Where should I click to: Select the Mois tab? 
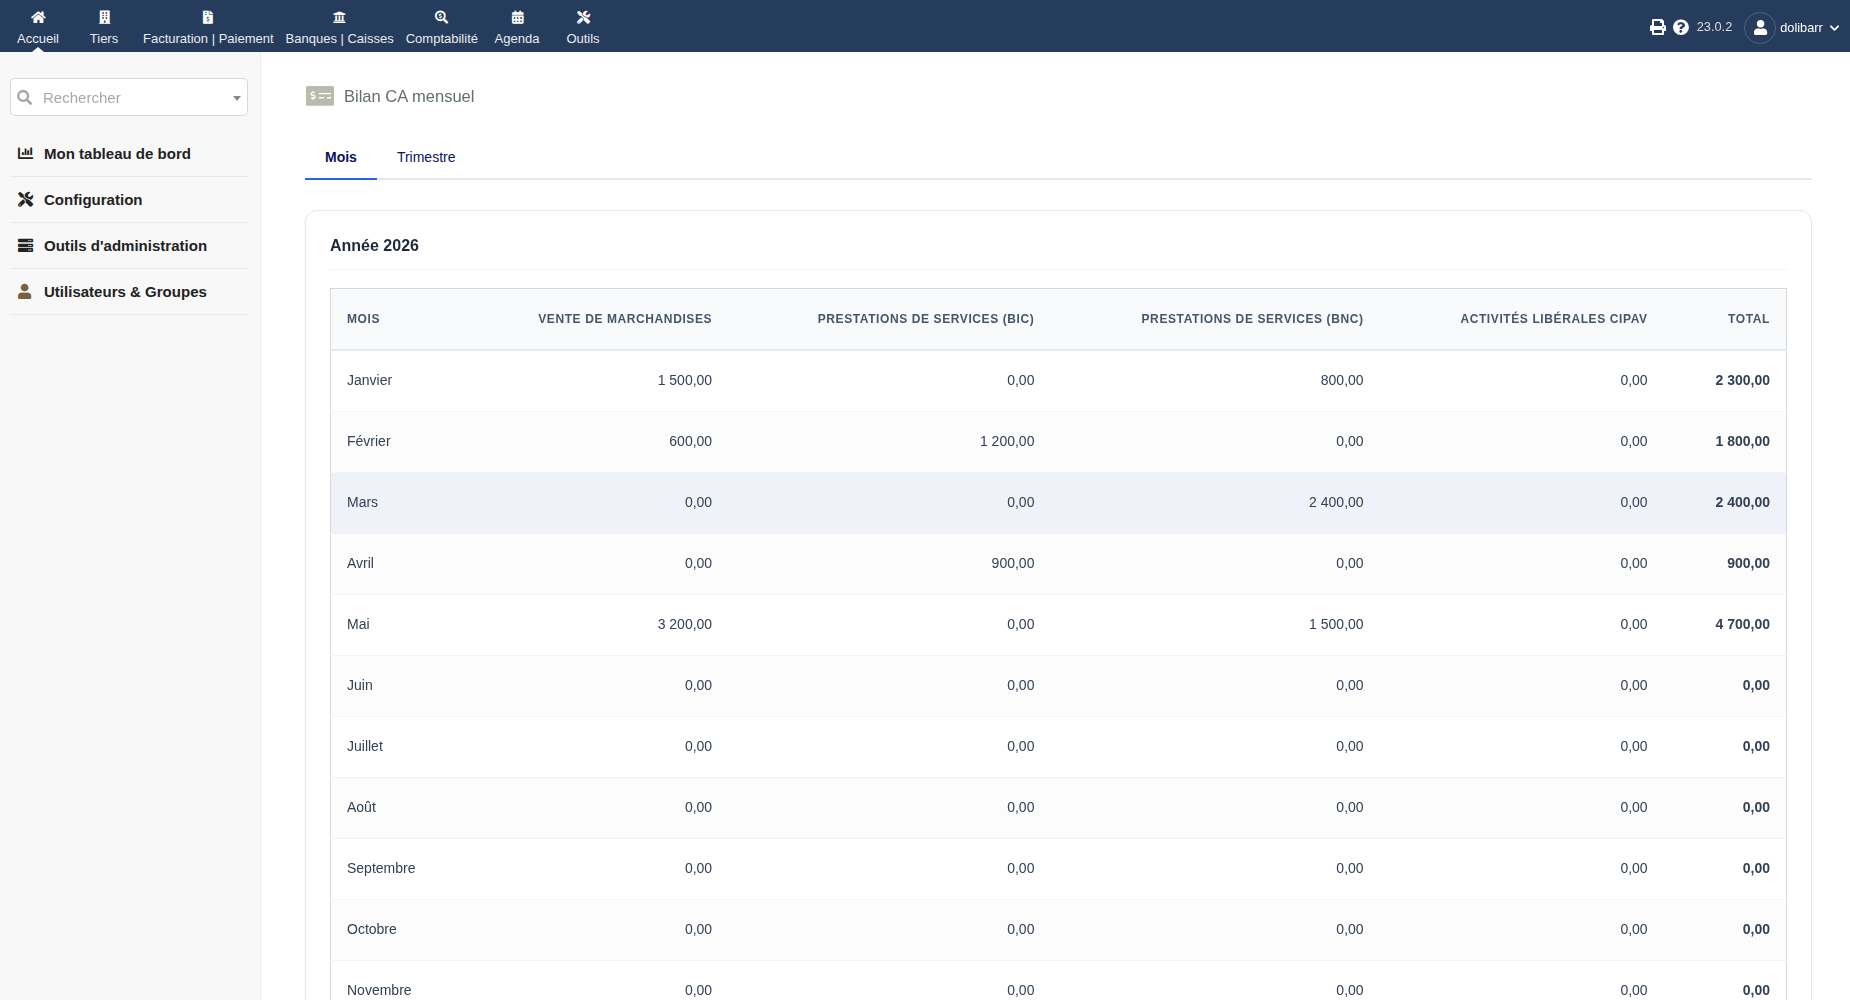(341, 157)
